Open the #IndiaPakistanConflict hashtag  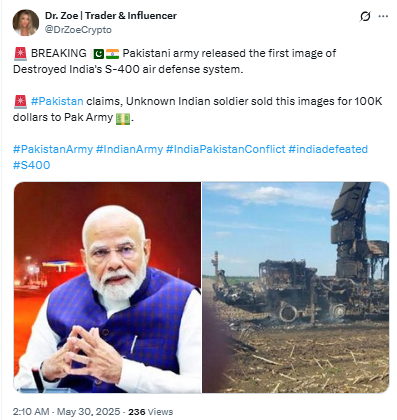pyautogui.click(x=226, y=149)
